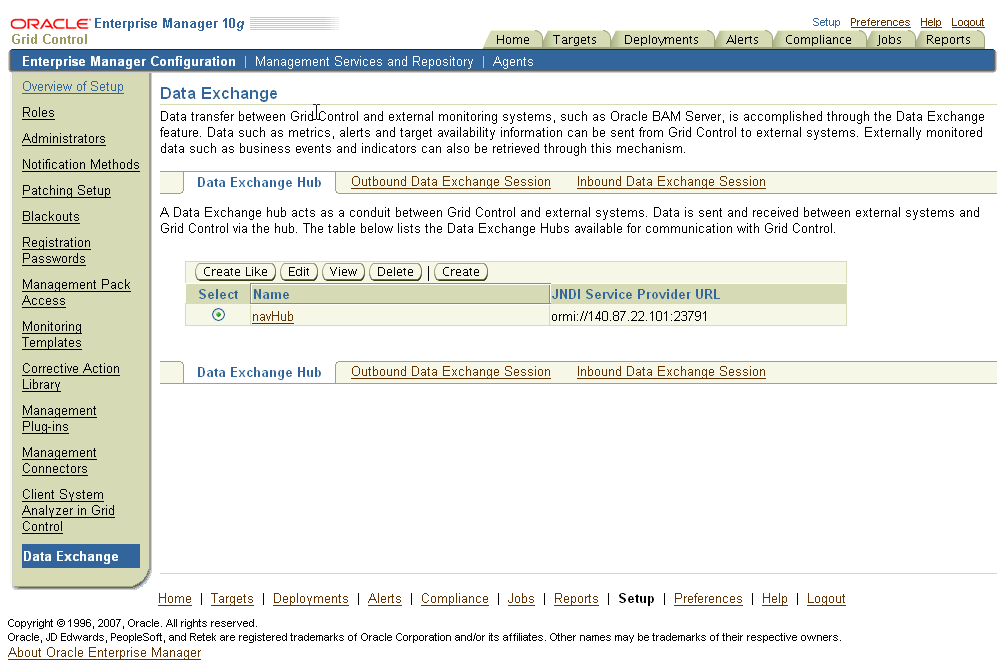Click the Create button
Screen dimensions: 1005x668
pos(461,272)
